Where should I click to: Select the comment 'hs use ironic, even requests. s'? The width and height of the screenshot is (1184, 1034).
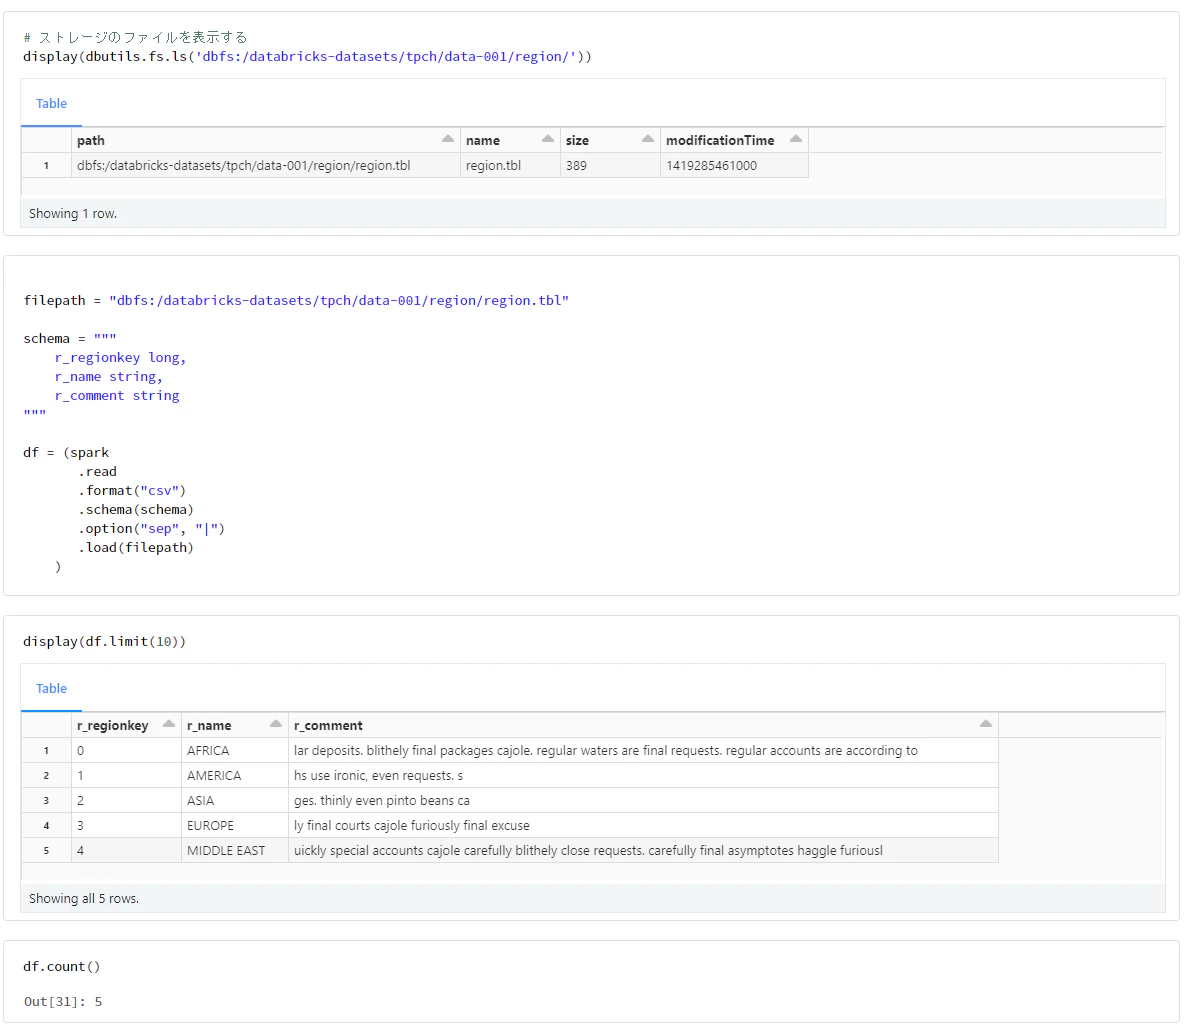pos(643,776)
